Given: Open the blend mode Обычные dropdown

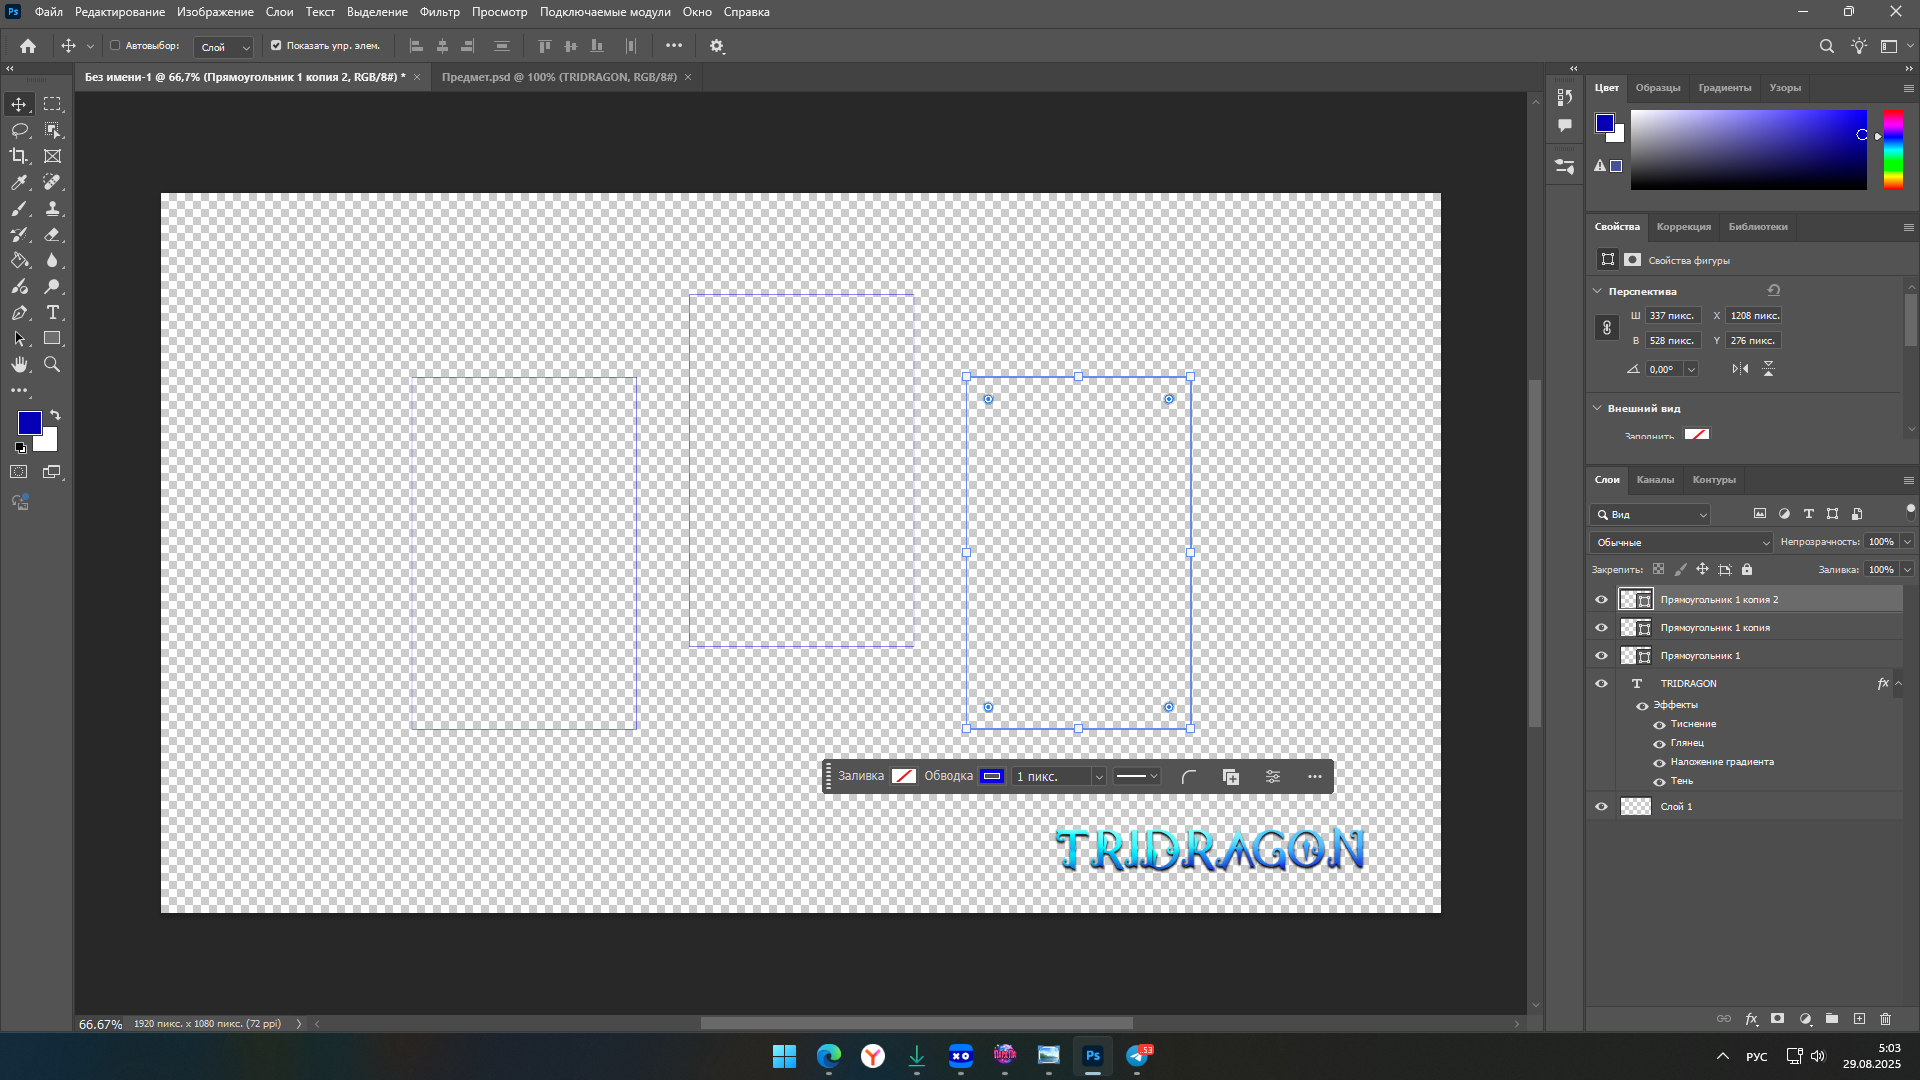Looking at the screenshot, I should click(x=1681, y=542).
